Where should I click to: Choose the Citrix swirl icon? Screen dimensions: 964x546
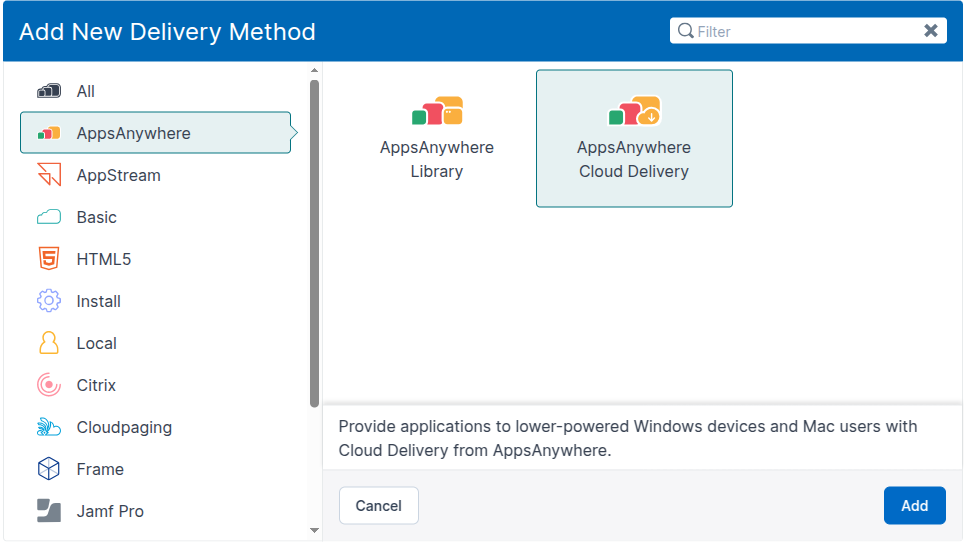coord(49,385)
